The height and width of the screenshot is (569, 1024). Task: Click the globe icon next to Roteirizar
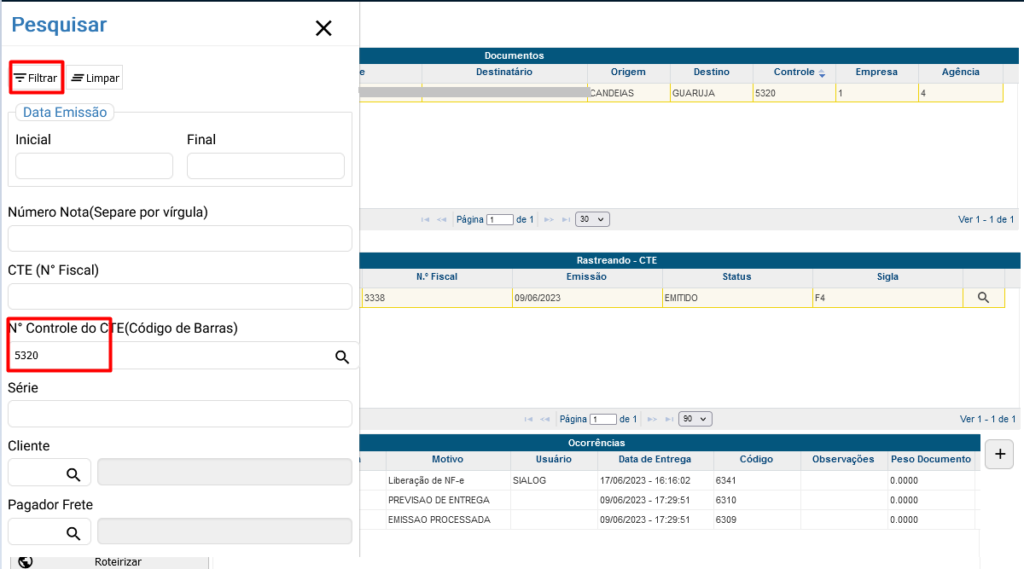pyautogui.click(x=25, y=562)
